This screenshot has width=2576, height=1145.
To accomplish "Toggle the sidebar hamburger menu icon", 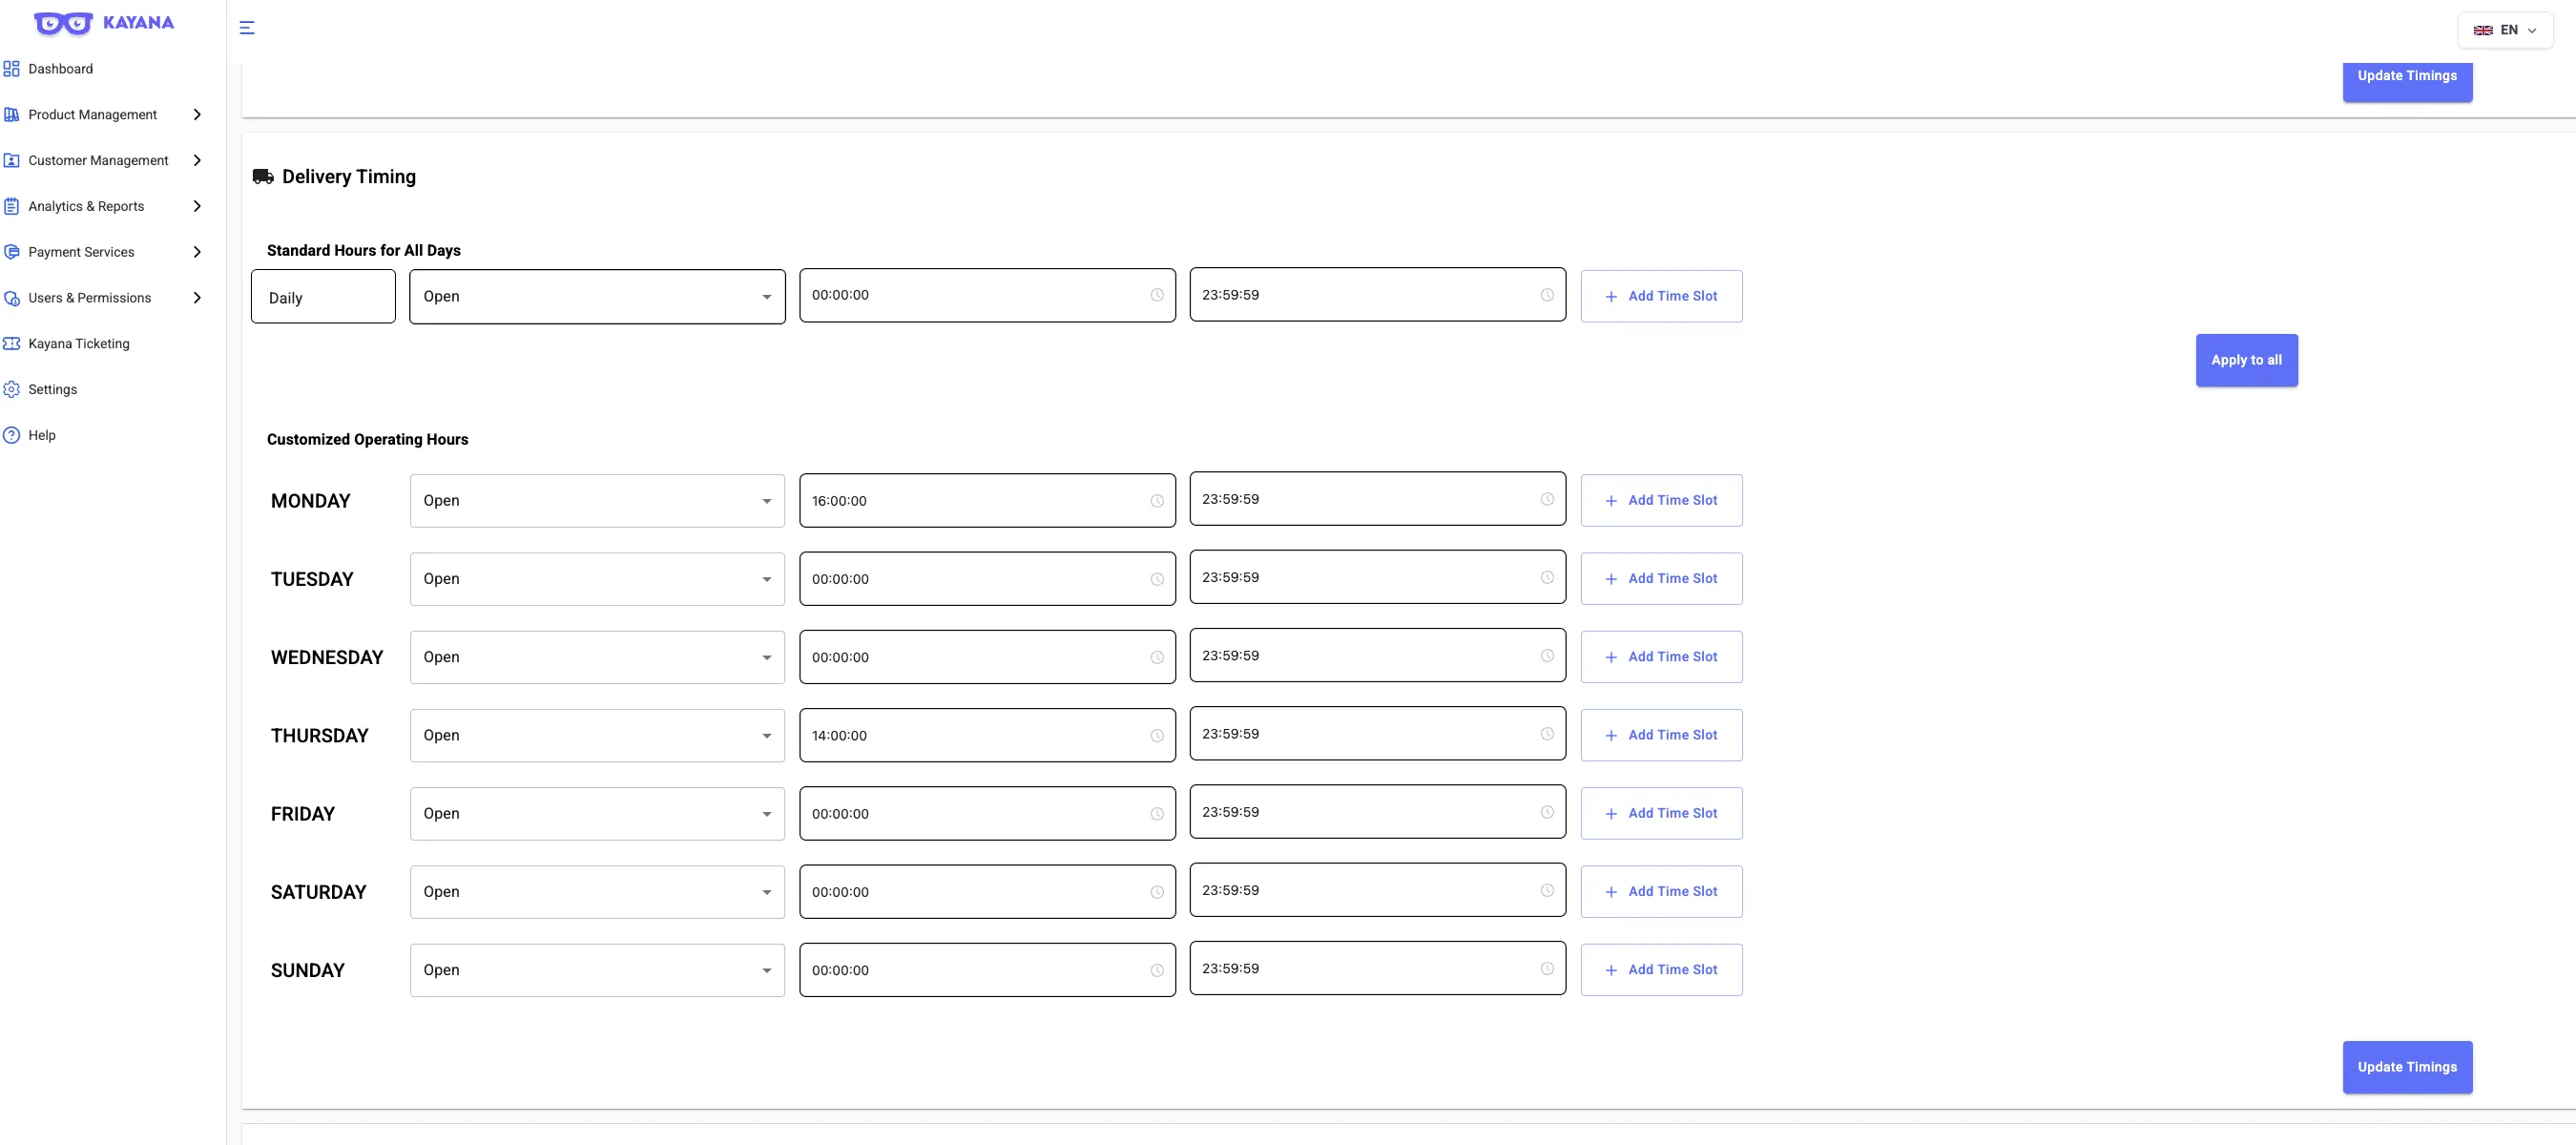I will click(247, 28).
